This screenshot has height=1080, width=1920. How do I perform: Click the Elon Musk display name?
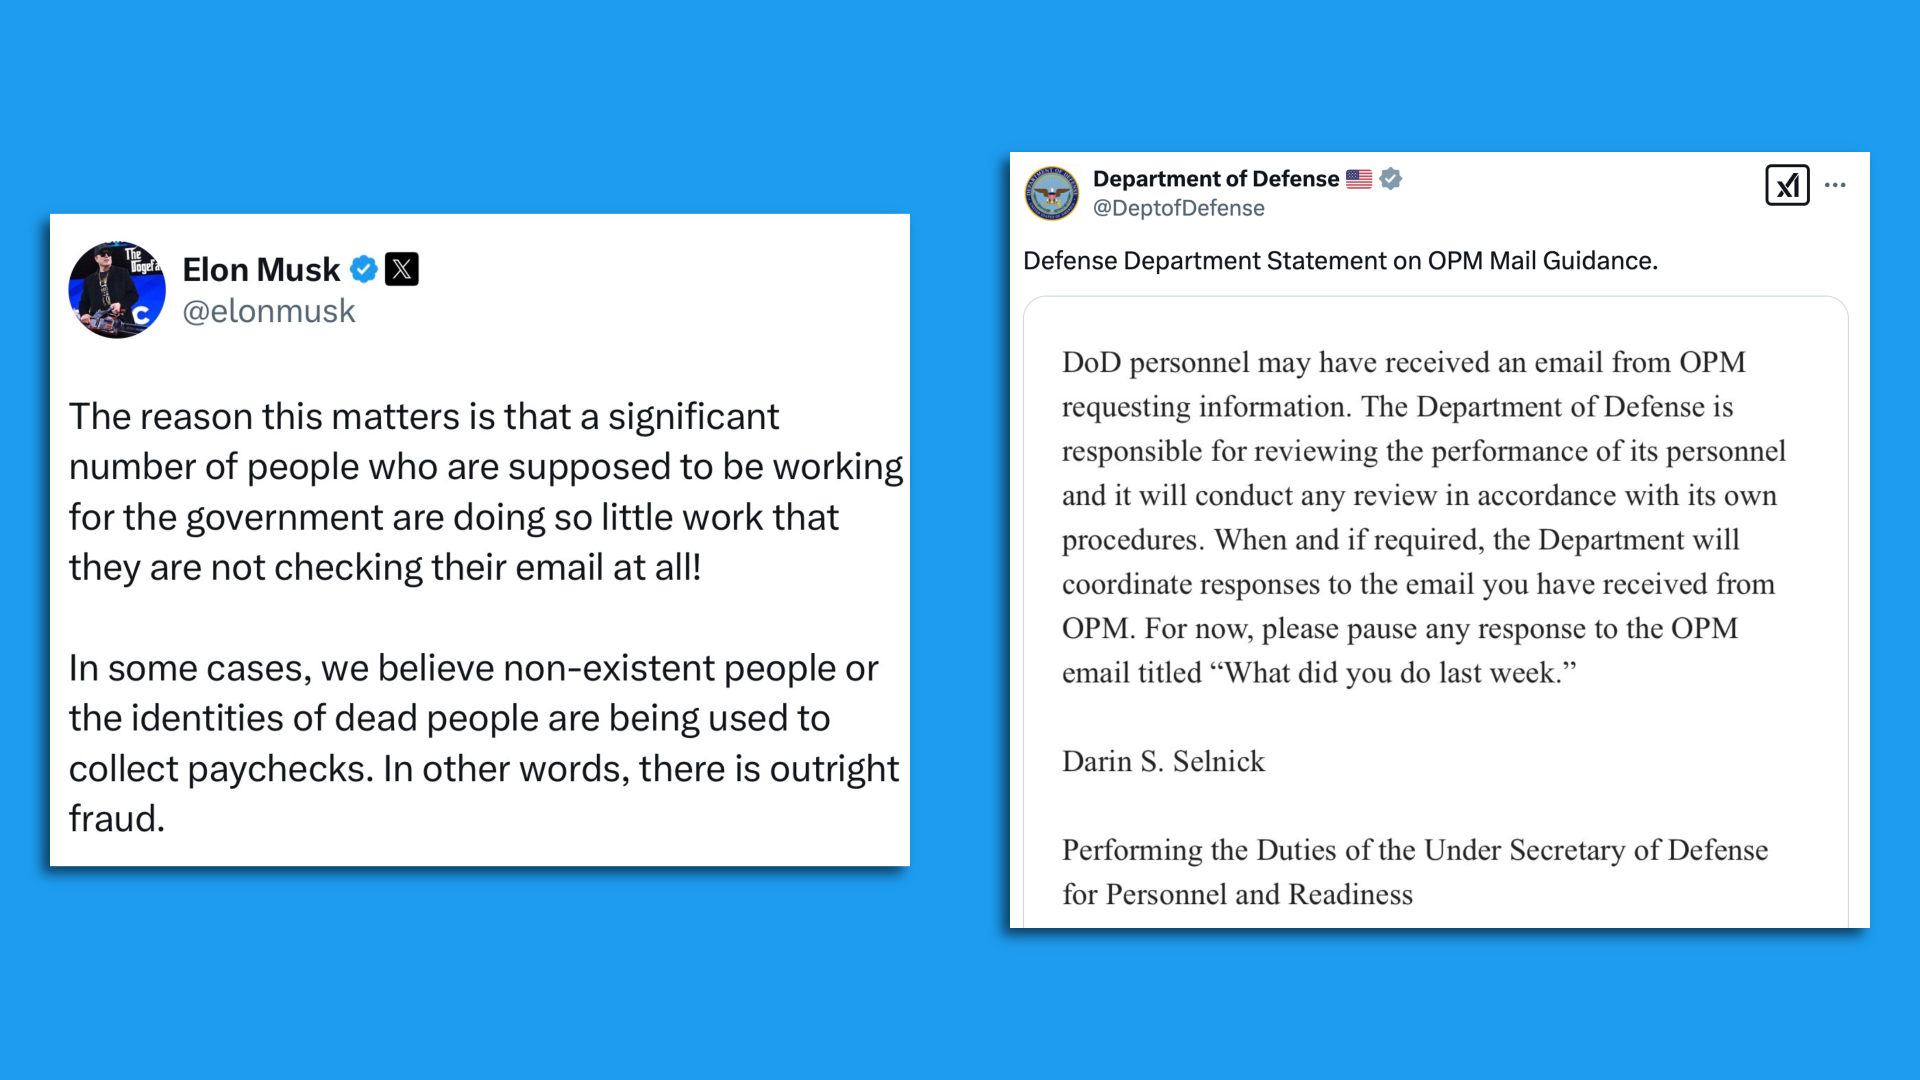click(x=262, y=269)
